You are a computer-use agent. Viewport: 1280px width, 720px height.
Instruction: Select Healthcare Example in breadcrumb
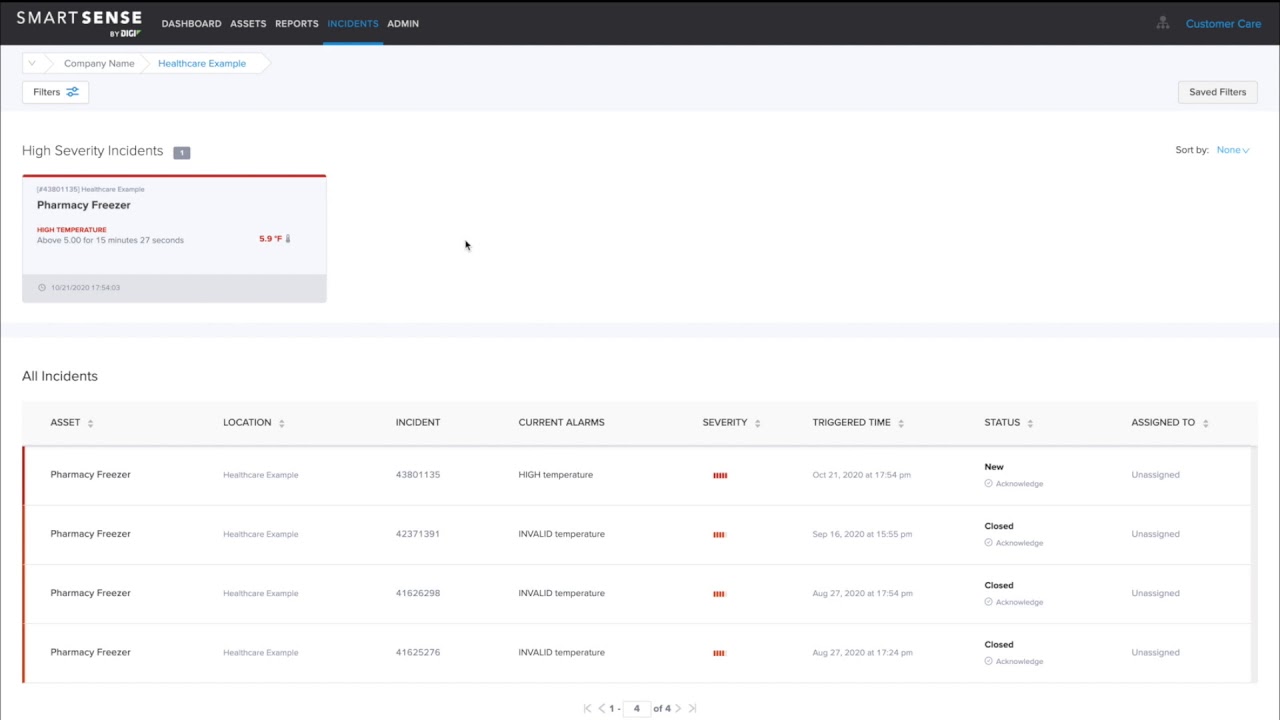tap(202, 63)
